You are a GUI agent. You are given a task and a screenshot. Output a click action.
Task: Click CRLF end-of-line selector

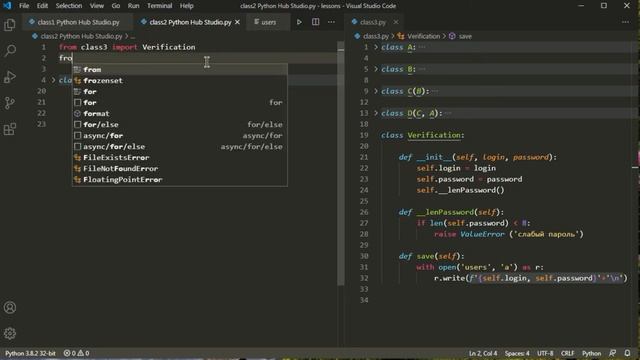567,353
